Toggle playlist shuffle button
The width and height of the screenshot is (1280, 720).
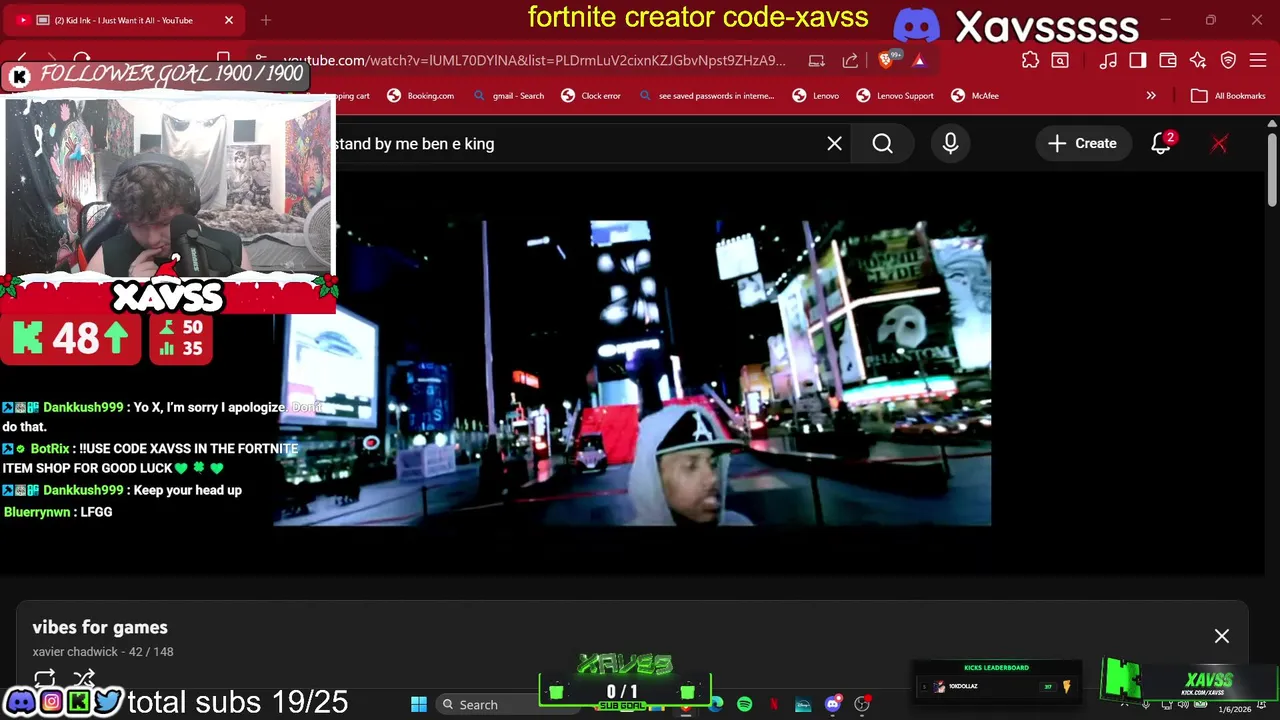pyautogui.click(x=84, y=678)
